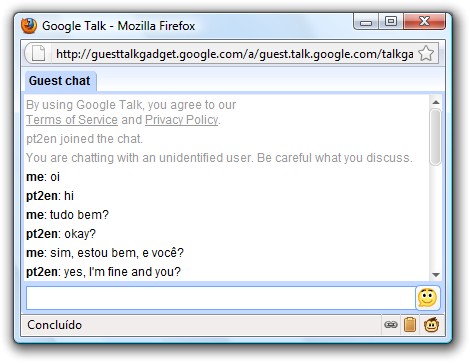Click the chat scrollbar up arrow

click(x=436, y=102)
